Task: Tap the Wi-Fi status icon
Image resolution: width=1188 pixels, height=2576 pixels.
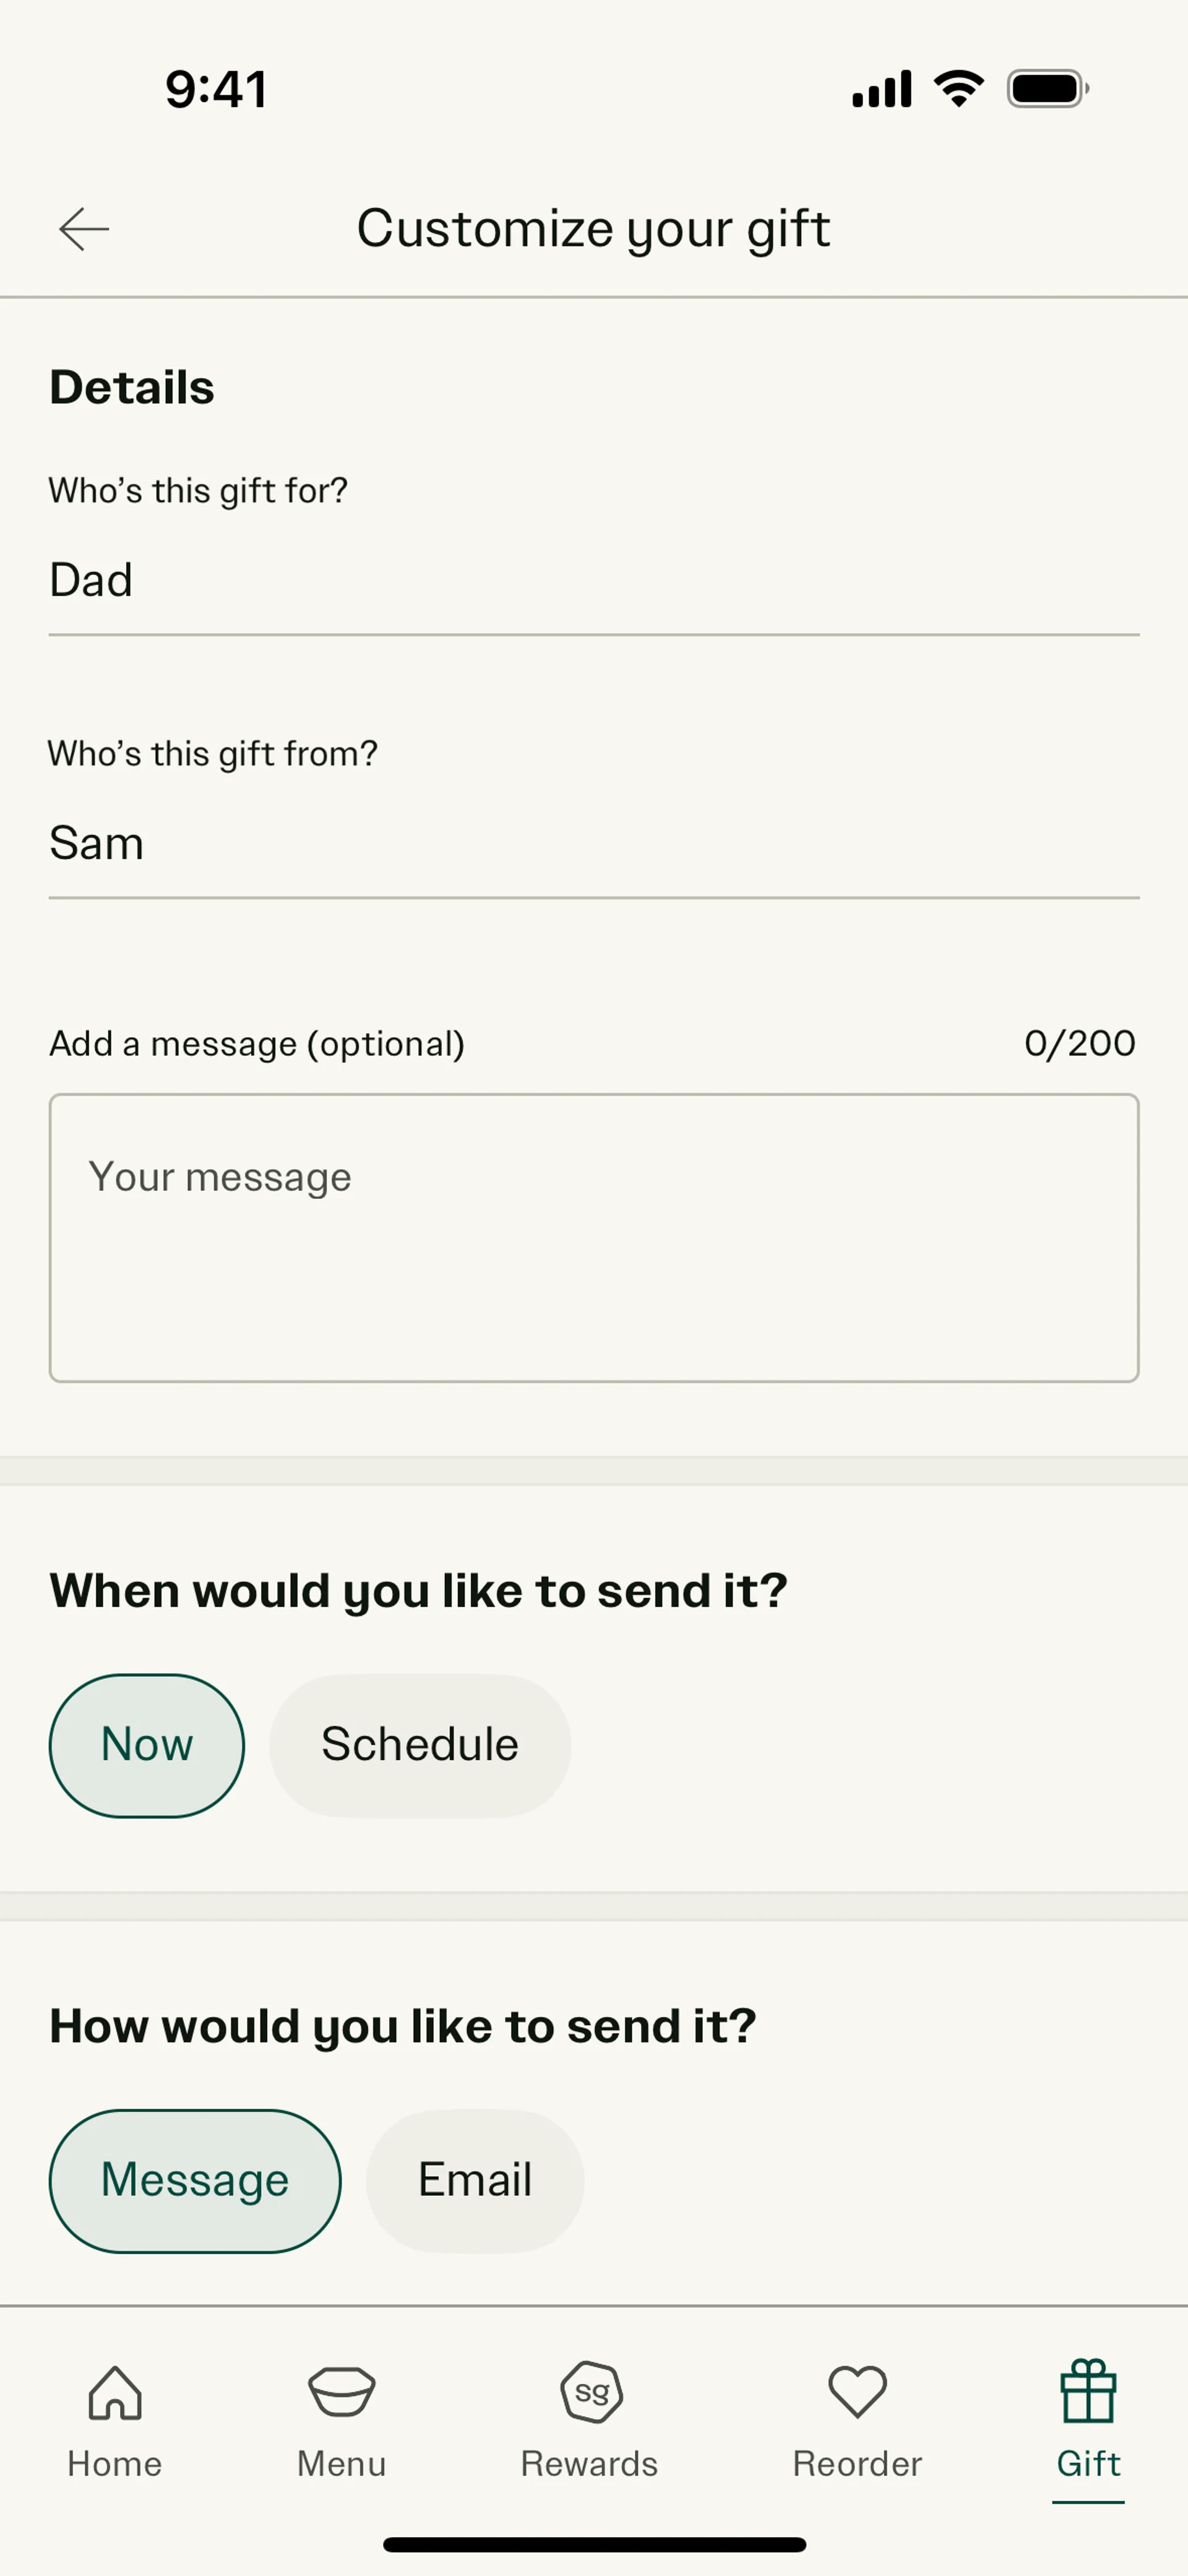Action: (x=958, y=89)
